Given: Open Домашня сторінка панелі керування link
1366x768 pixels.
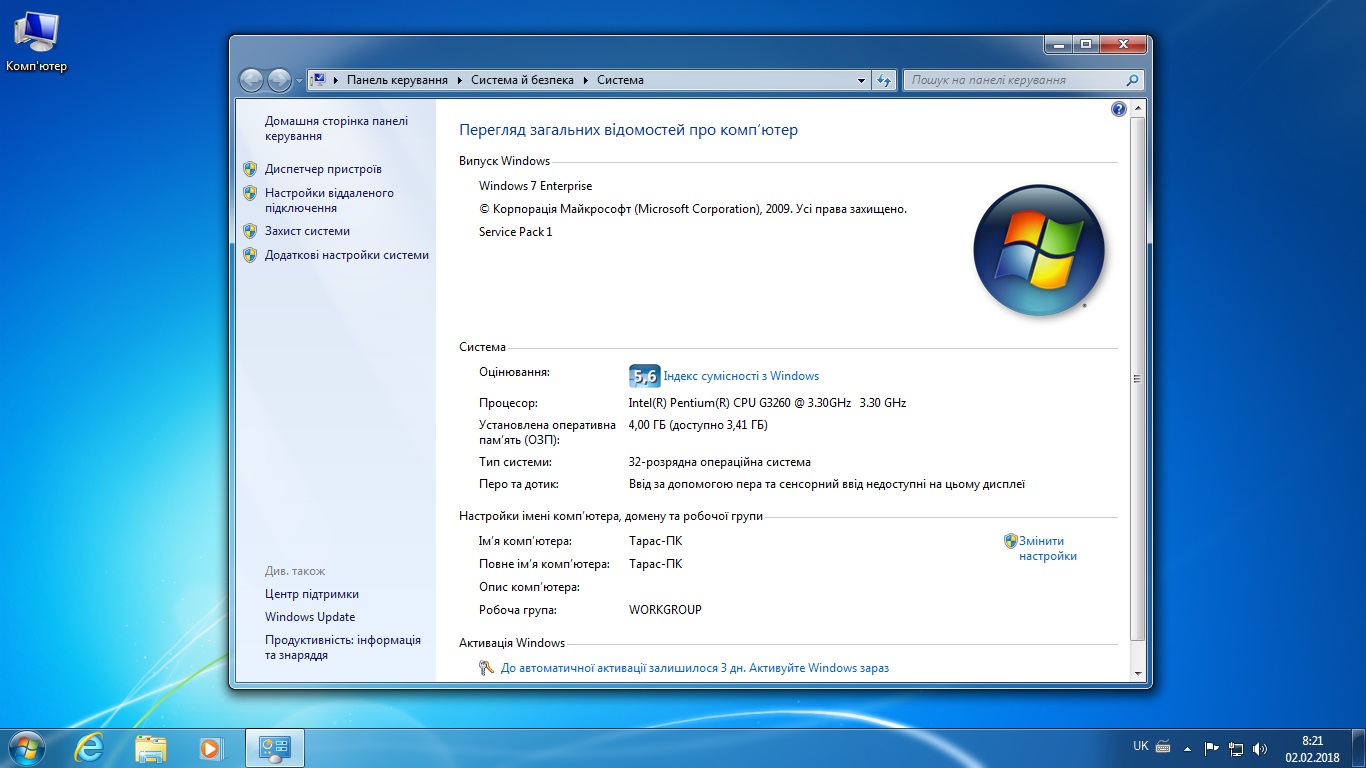Looking at the screenshot, I should (x=336, y=128).
